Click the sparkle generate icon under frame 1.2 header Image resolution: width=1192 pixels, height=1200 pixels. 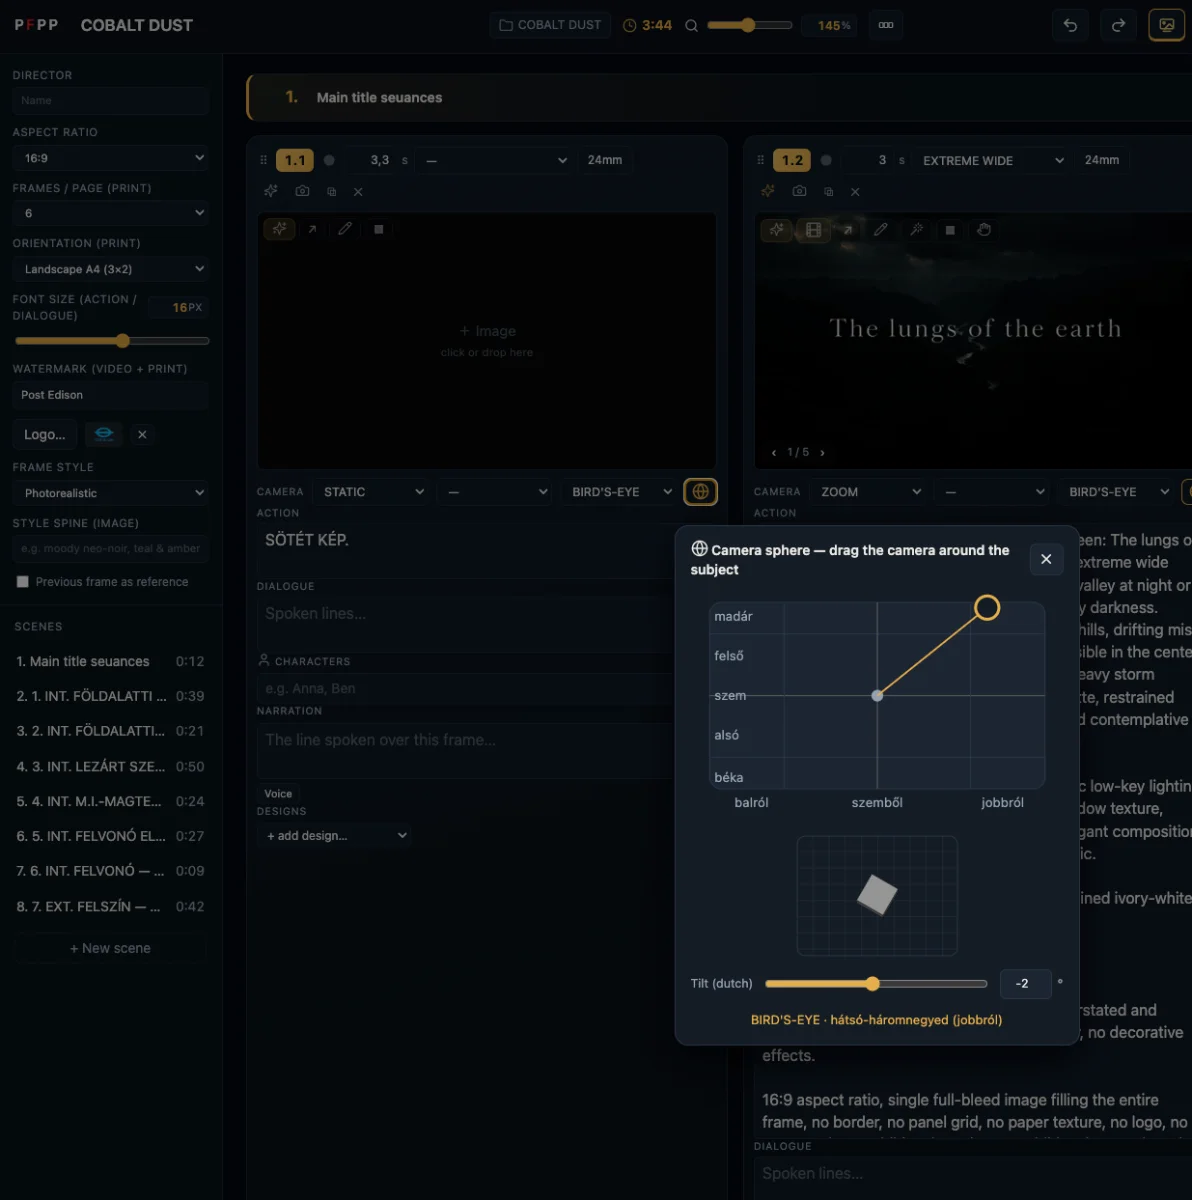(x=768, y=191)
